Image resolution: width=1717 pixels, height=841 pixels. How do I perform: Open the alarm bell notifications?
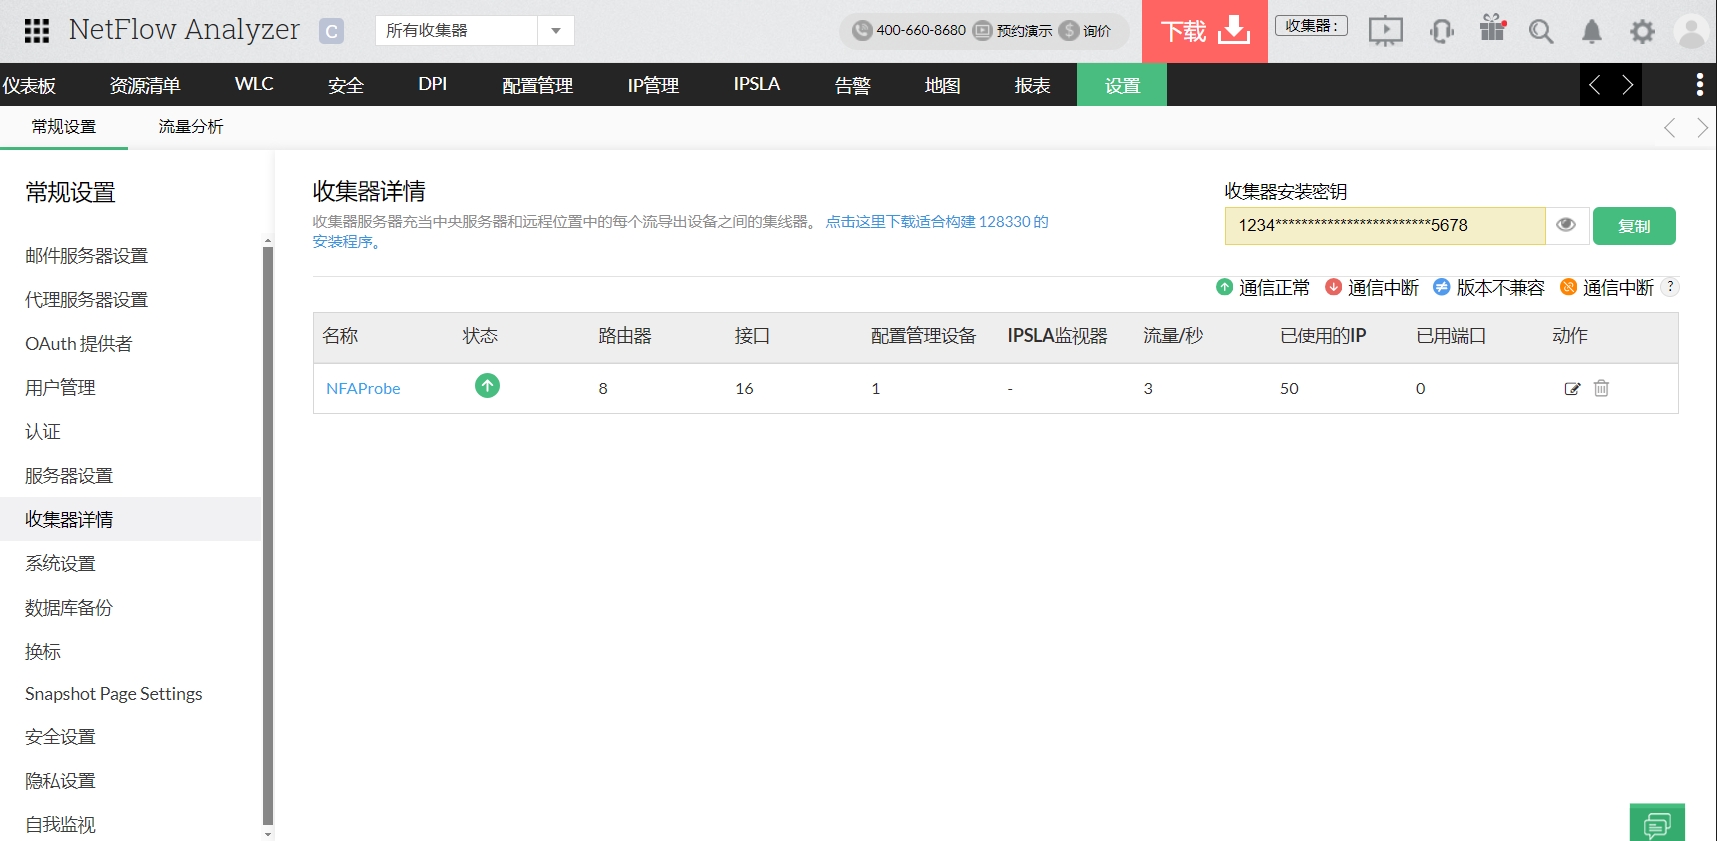[x=1591, y=32]
